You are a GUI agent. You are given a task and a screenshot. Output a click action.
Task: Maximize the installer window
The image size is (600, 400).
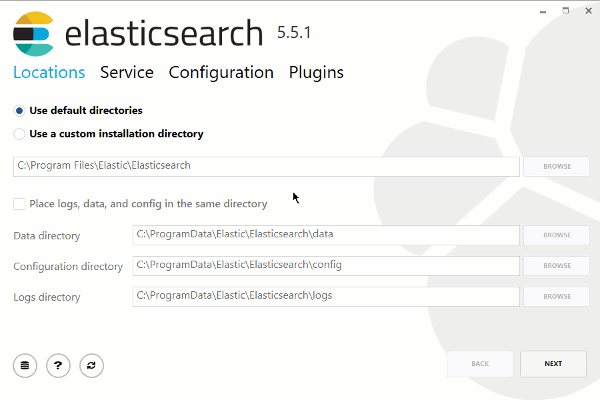click(x=566, y=11)
